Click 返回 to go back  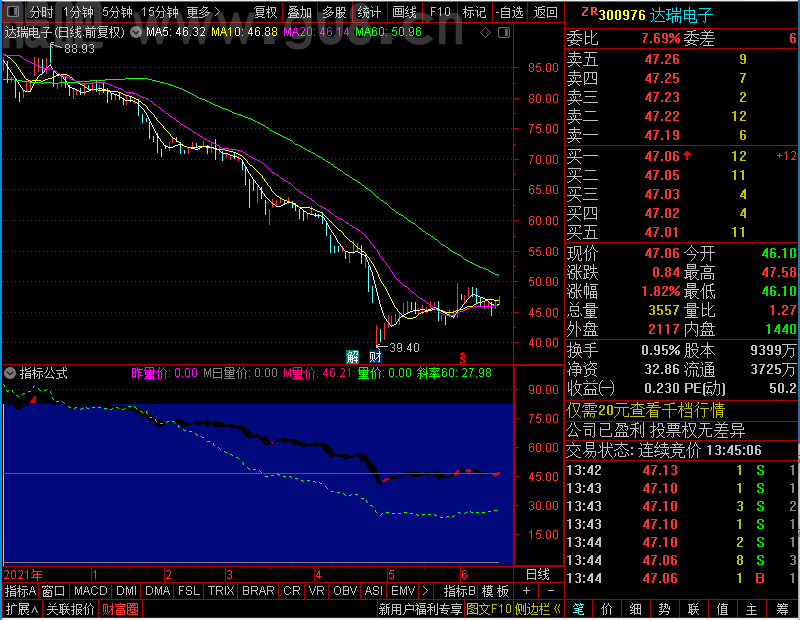click(545, 12)
